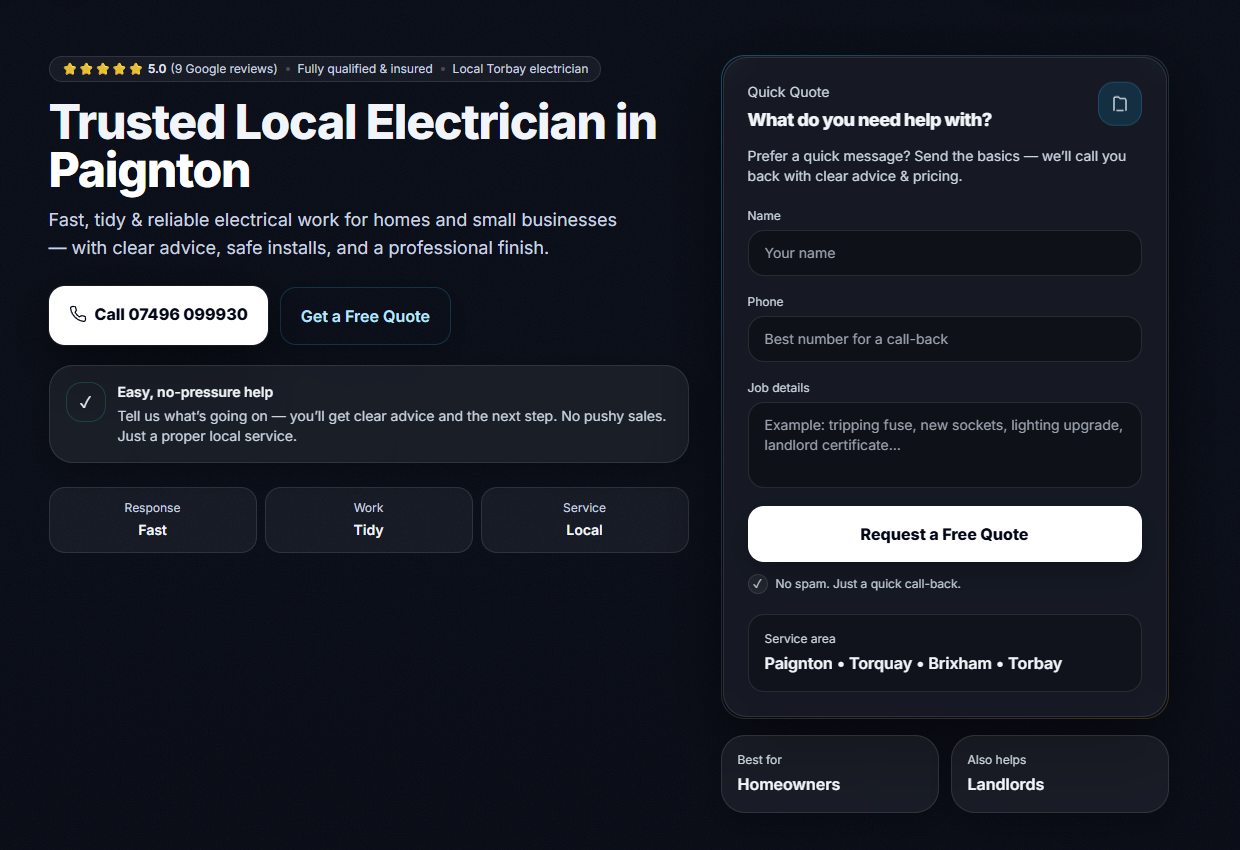Screen dimensions: 1240x850
Task: Click the Phone call-back number field
Action: coord(944,339)
